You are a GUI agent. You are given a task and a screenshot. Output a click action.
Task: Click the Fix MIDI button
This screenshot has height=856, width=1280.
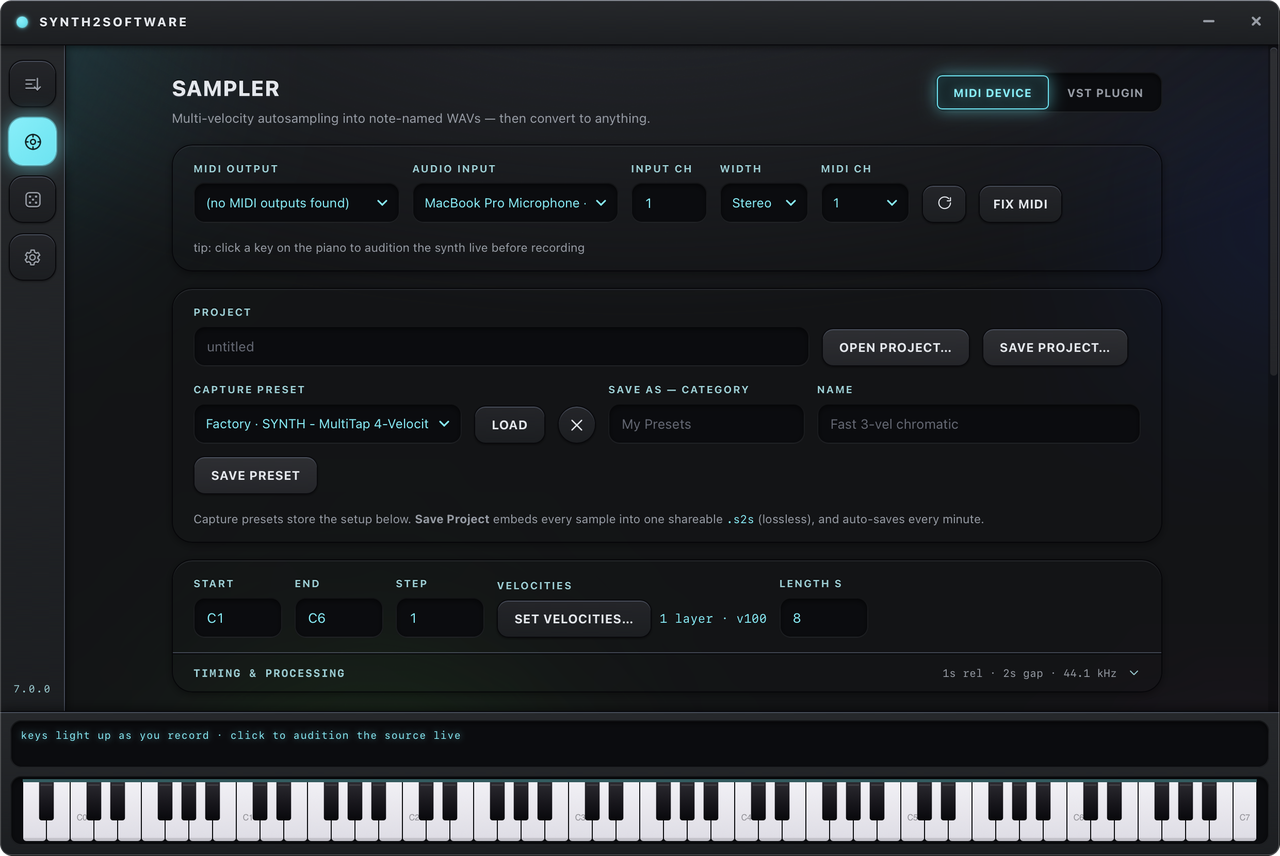1020,204
